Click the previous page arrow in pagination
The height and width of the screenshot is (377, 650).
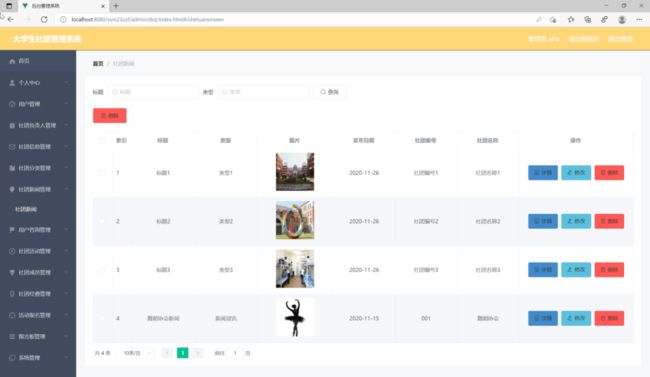(x=167, y=353)
